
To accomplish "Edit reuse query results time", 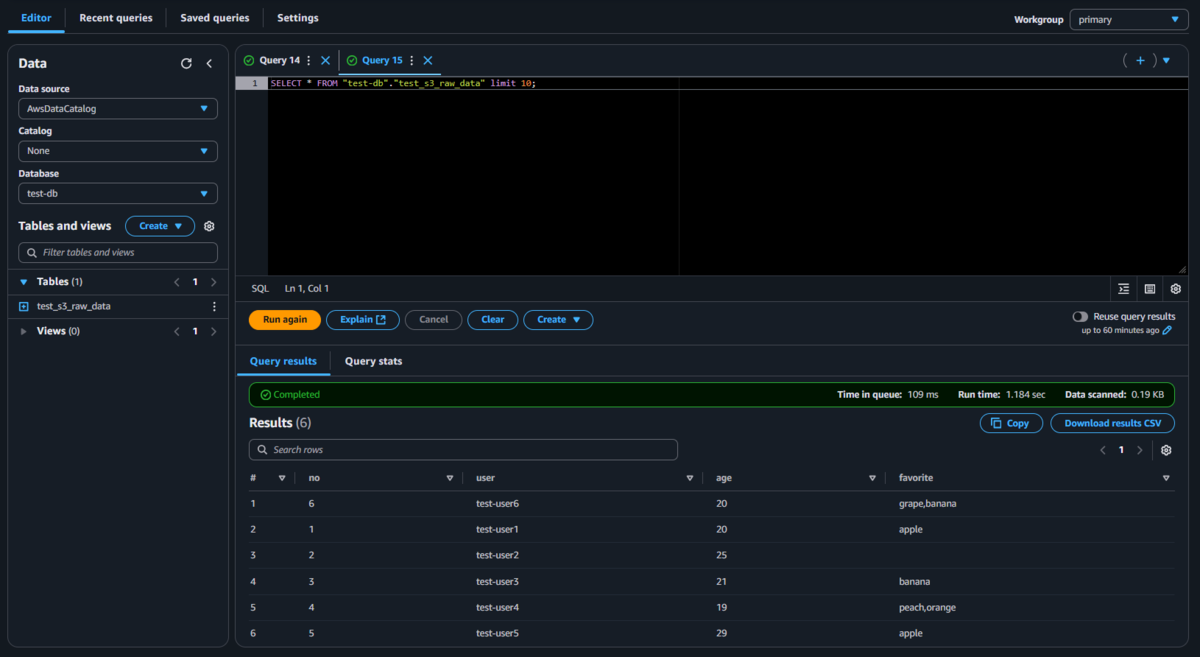I will 1167,330.
